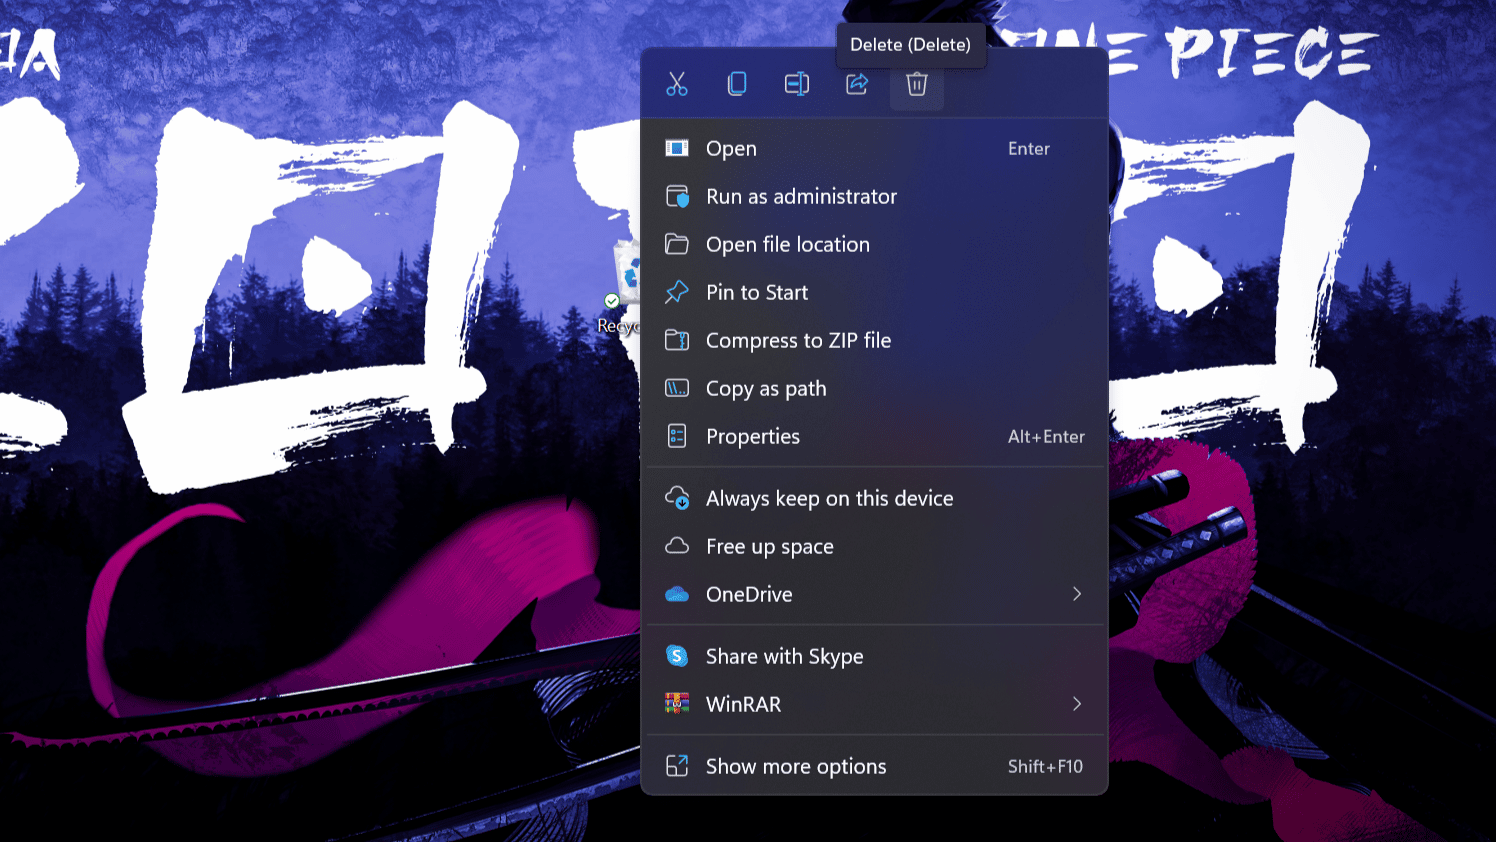This screenshot has width=1496, height=842.
Task: Click the Rename icon in top row
Action: (x=797, y=84)
